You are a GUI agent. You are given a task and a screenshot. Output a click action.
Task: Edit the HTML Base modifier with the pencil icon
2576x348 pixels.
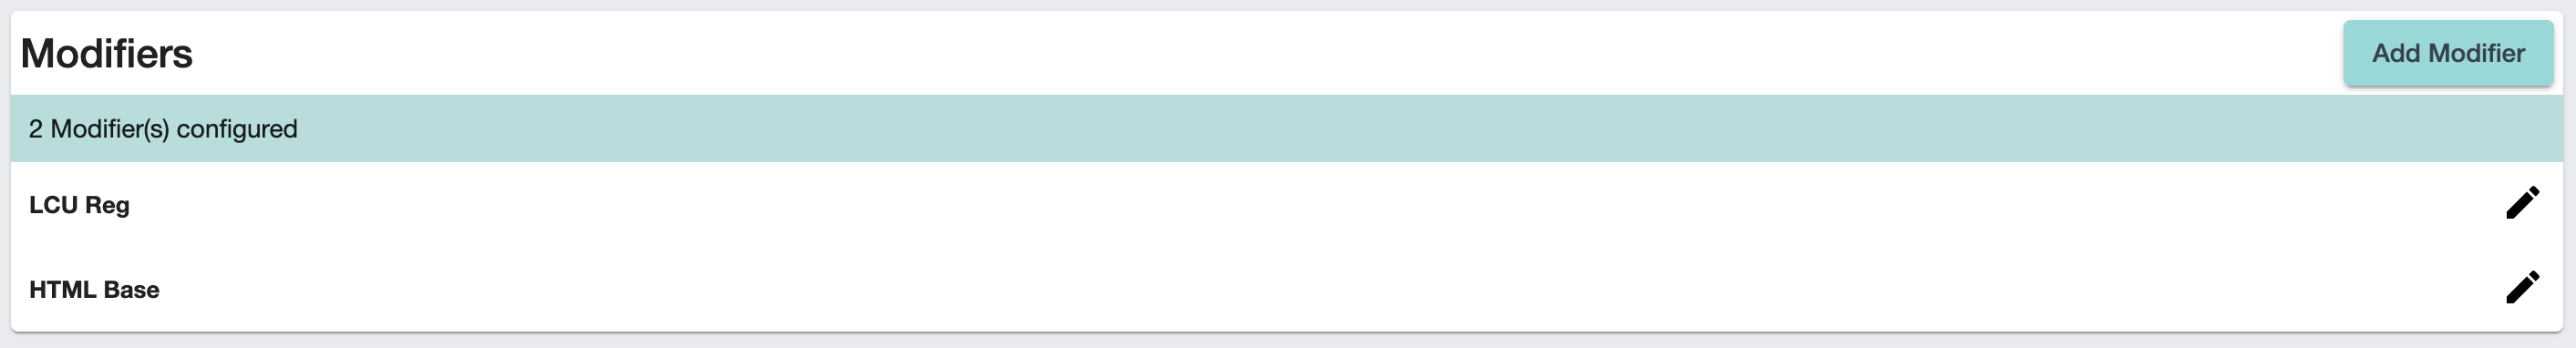tap(2522, 287)
